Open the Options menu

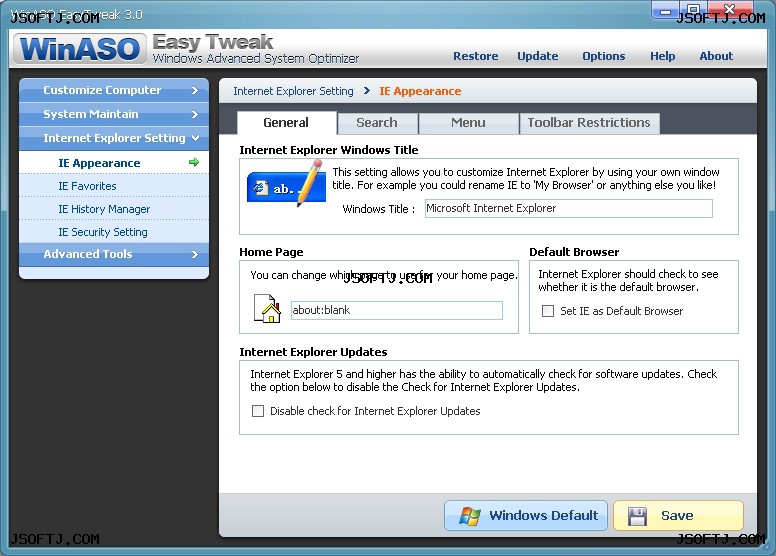click(x=603, y=56)
